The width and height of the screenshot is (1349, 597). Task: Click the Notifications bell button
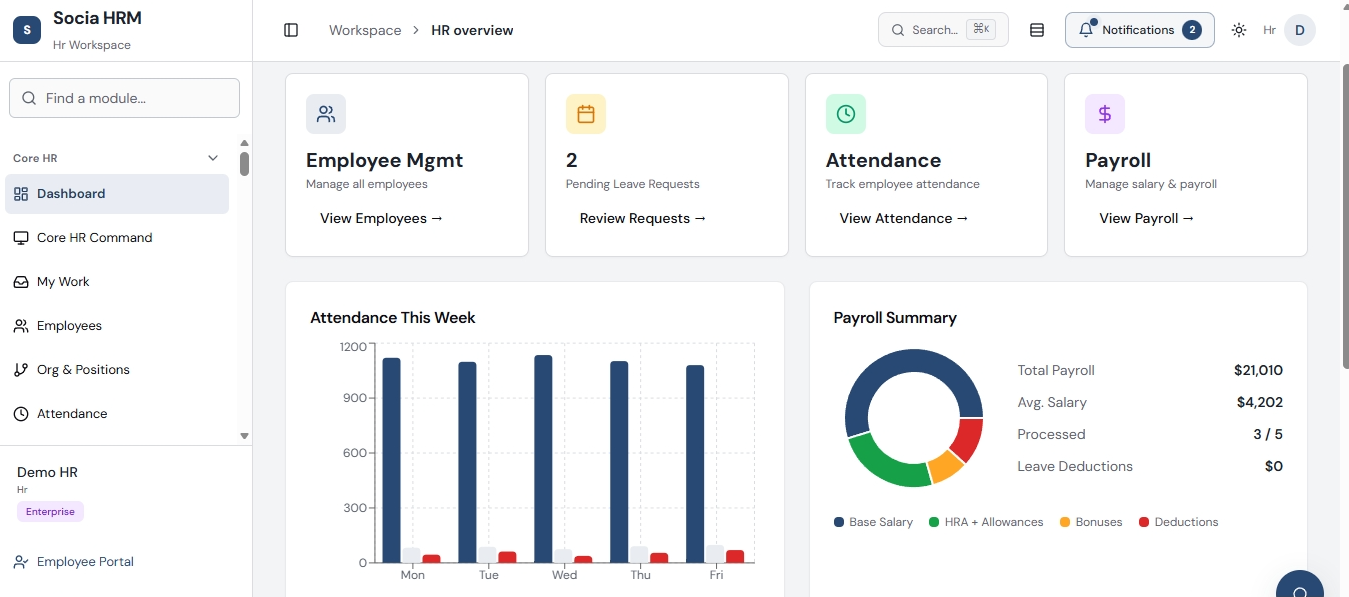pyautogui.click(x=1140, y=30)
